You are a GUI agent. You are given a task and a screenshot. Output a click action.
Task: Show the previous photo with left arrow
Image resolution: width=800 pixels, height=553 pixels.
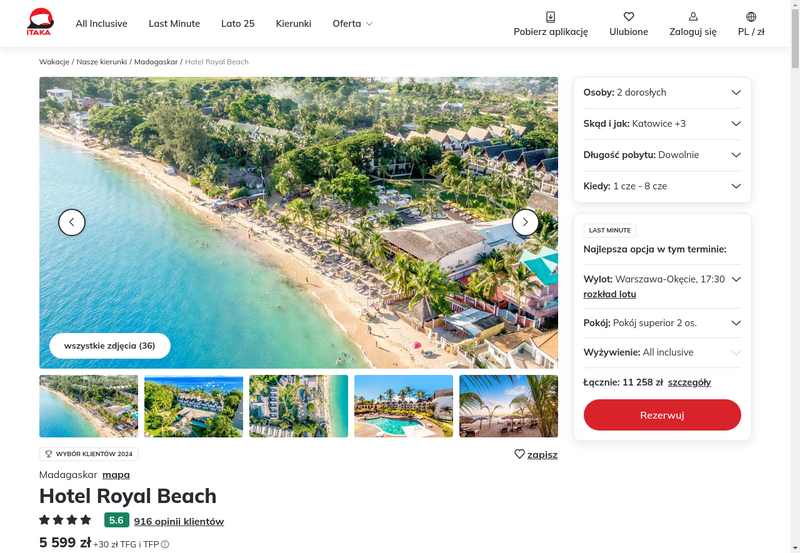coord(71,222)
